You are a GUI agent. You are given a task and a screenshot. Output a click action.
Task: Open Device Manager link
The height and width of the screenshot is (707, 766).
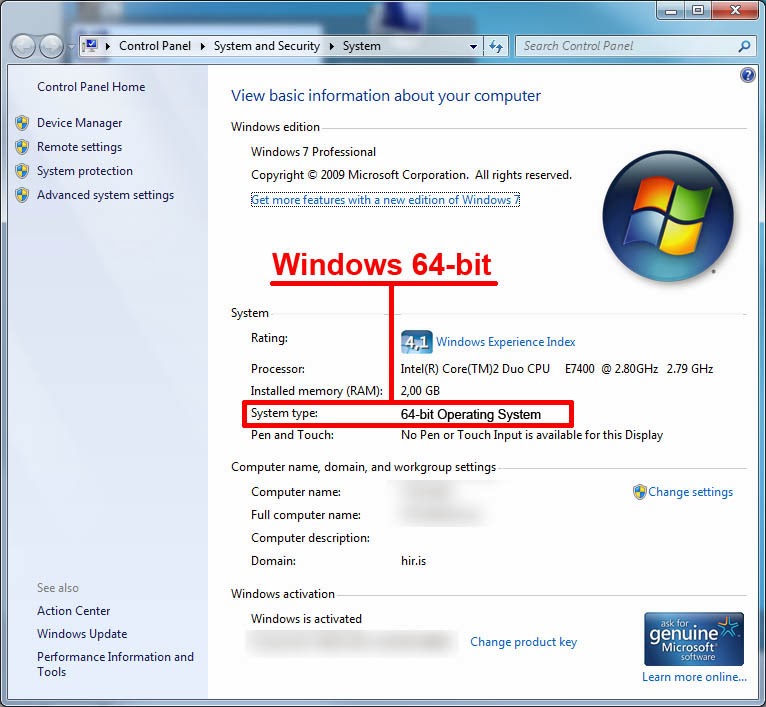click(80, 123)
